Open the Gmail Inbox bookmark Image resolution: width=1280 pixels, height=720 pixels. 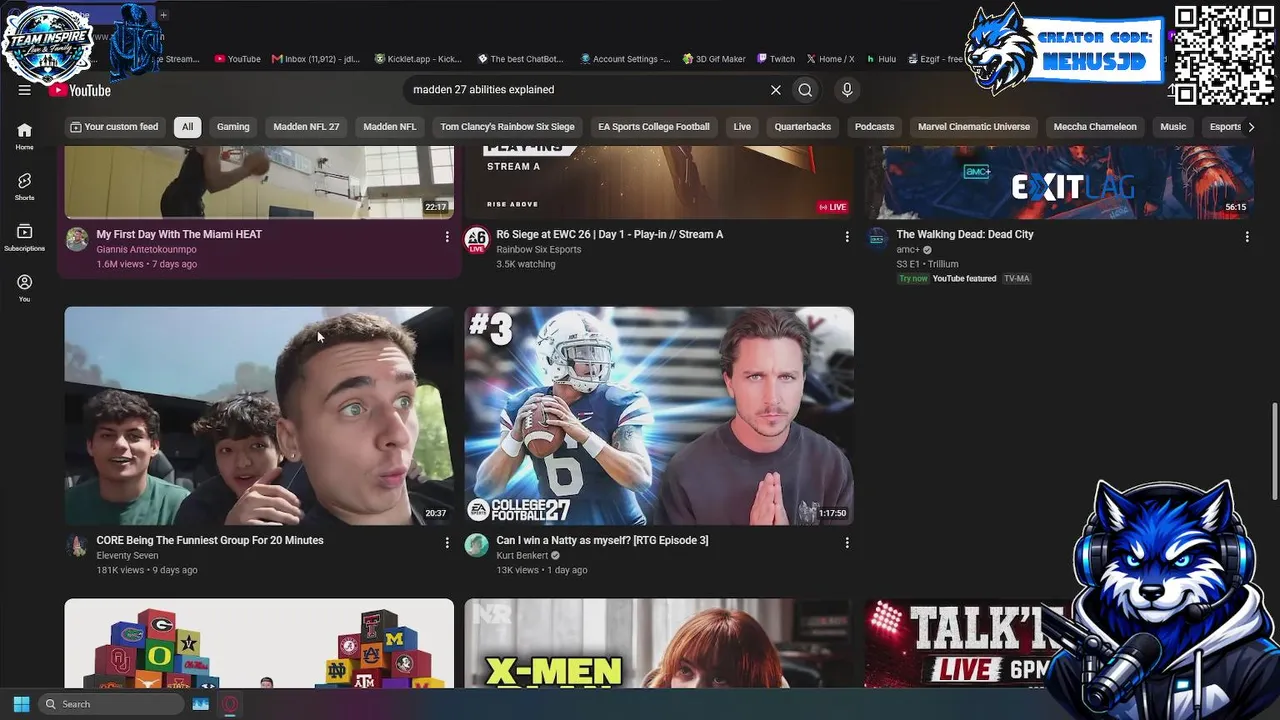point(315,59)
